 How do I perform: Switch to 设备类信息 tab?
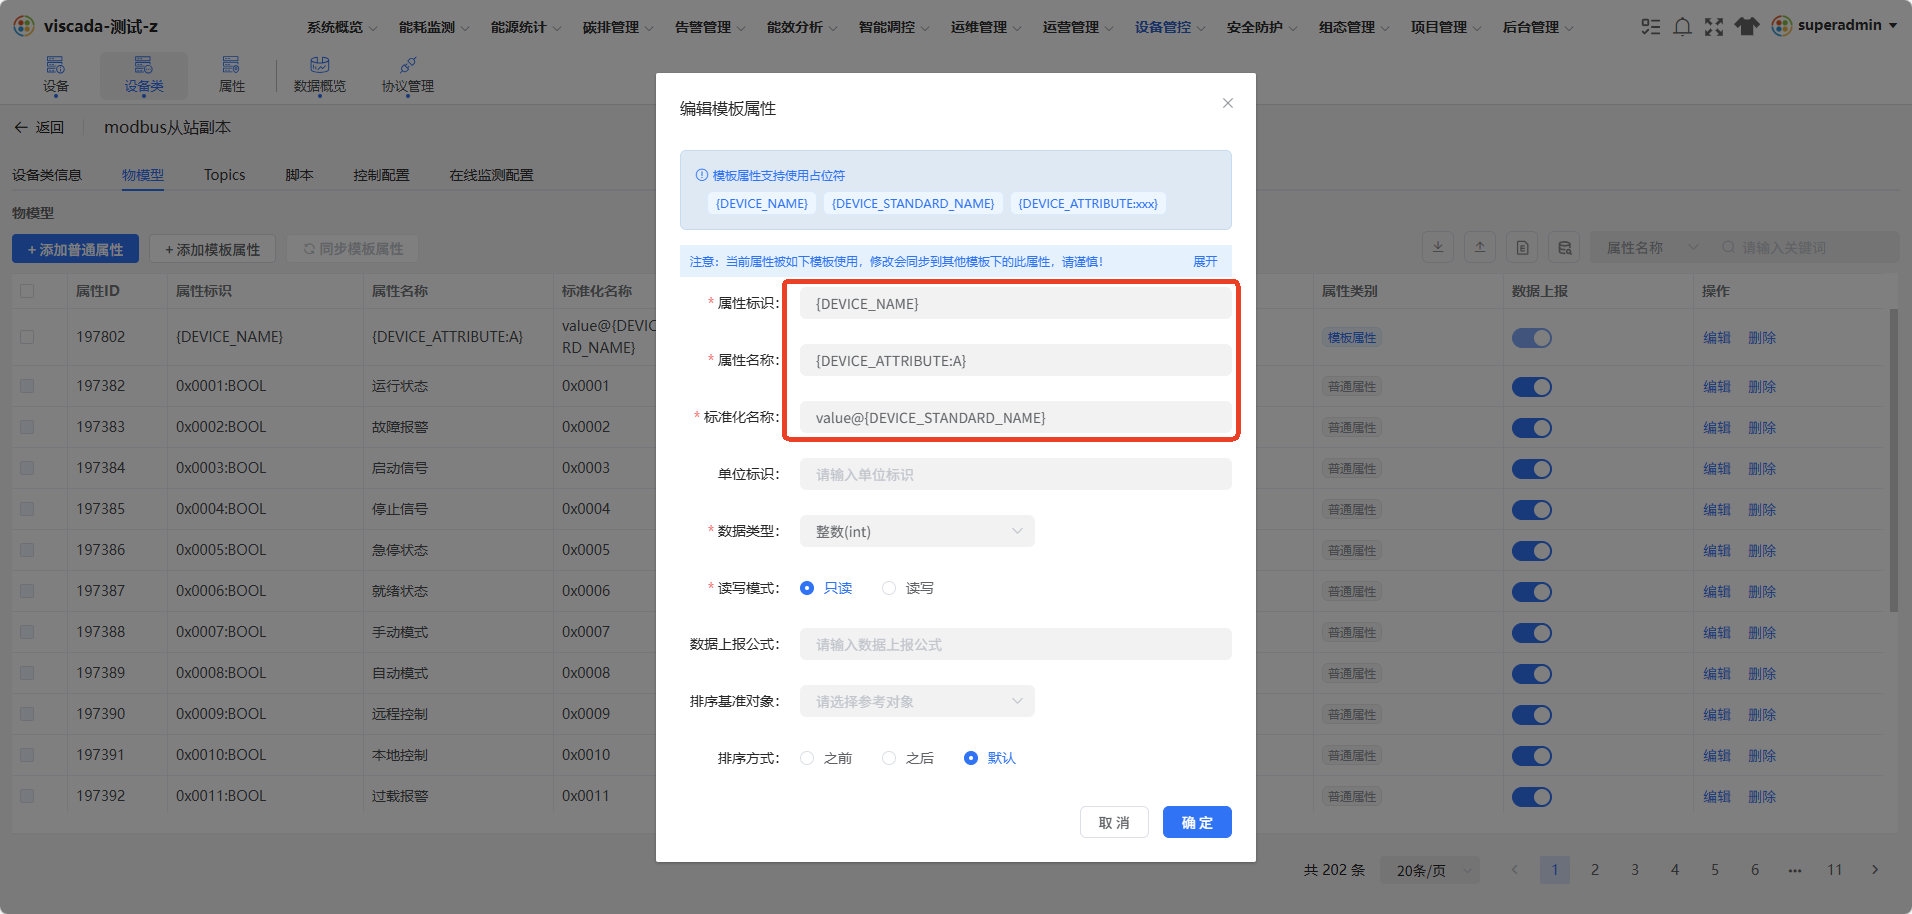47,175
